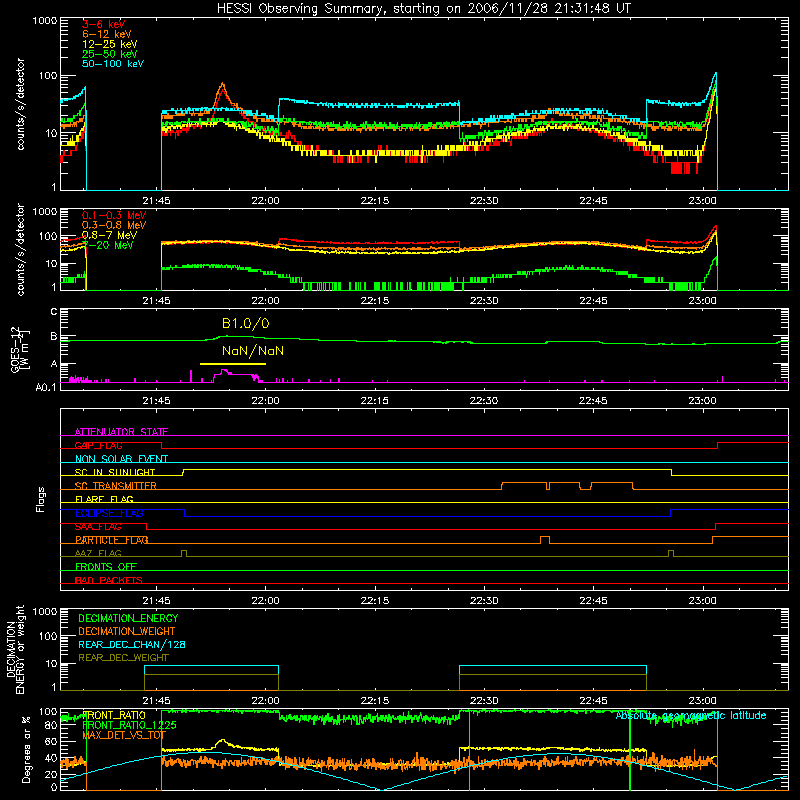Select the 3-6 keV legend label

click(x=103, y=24)
